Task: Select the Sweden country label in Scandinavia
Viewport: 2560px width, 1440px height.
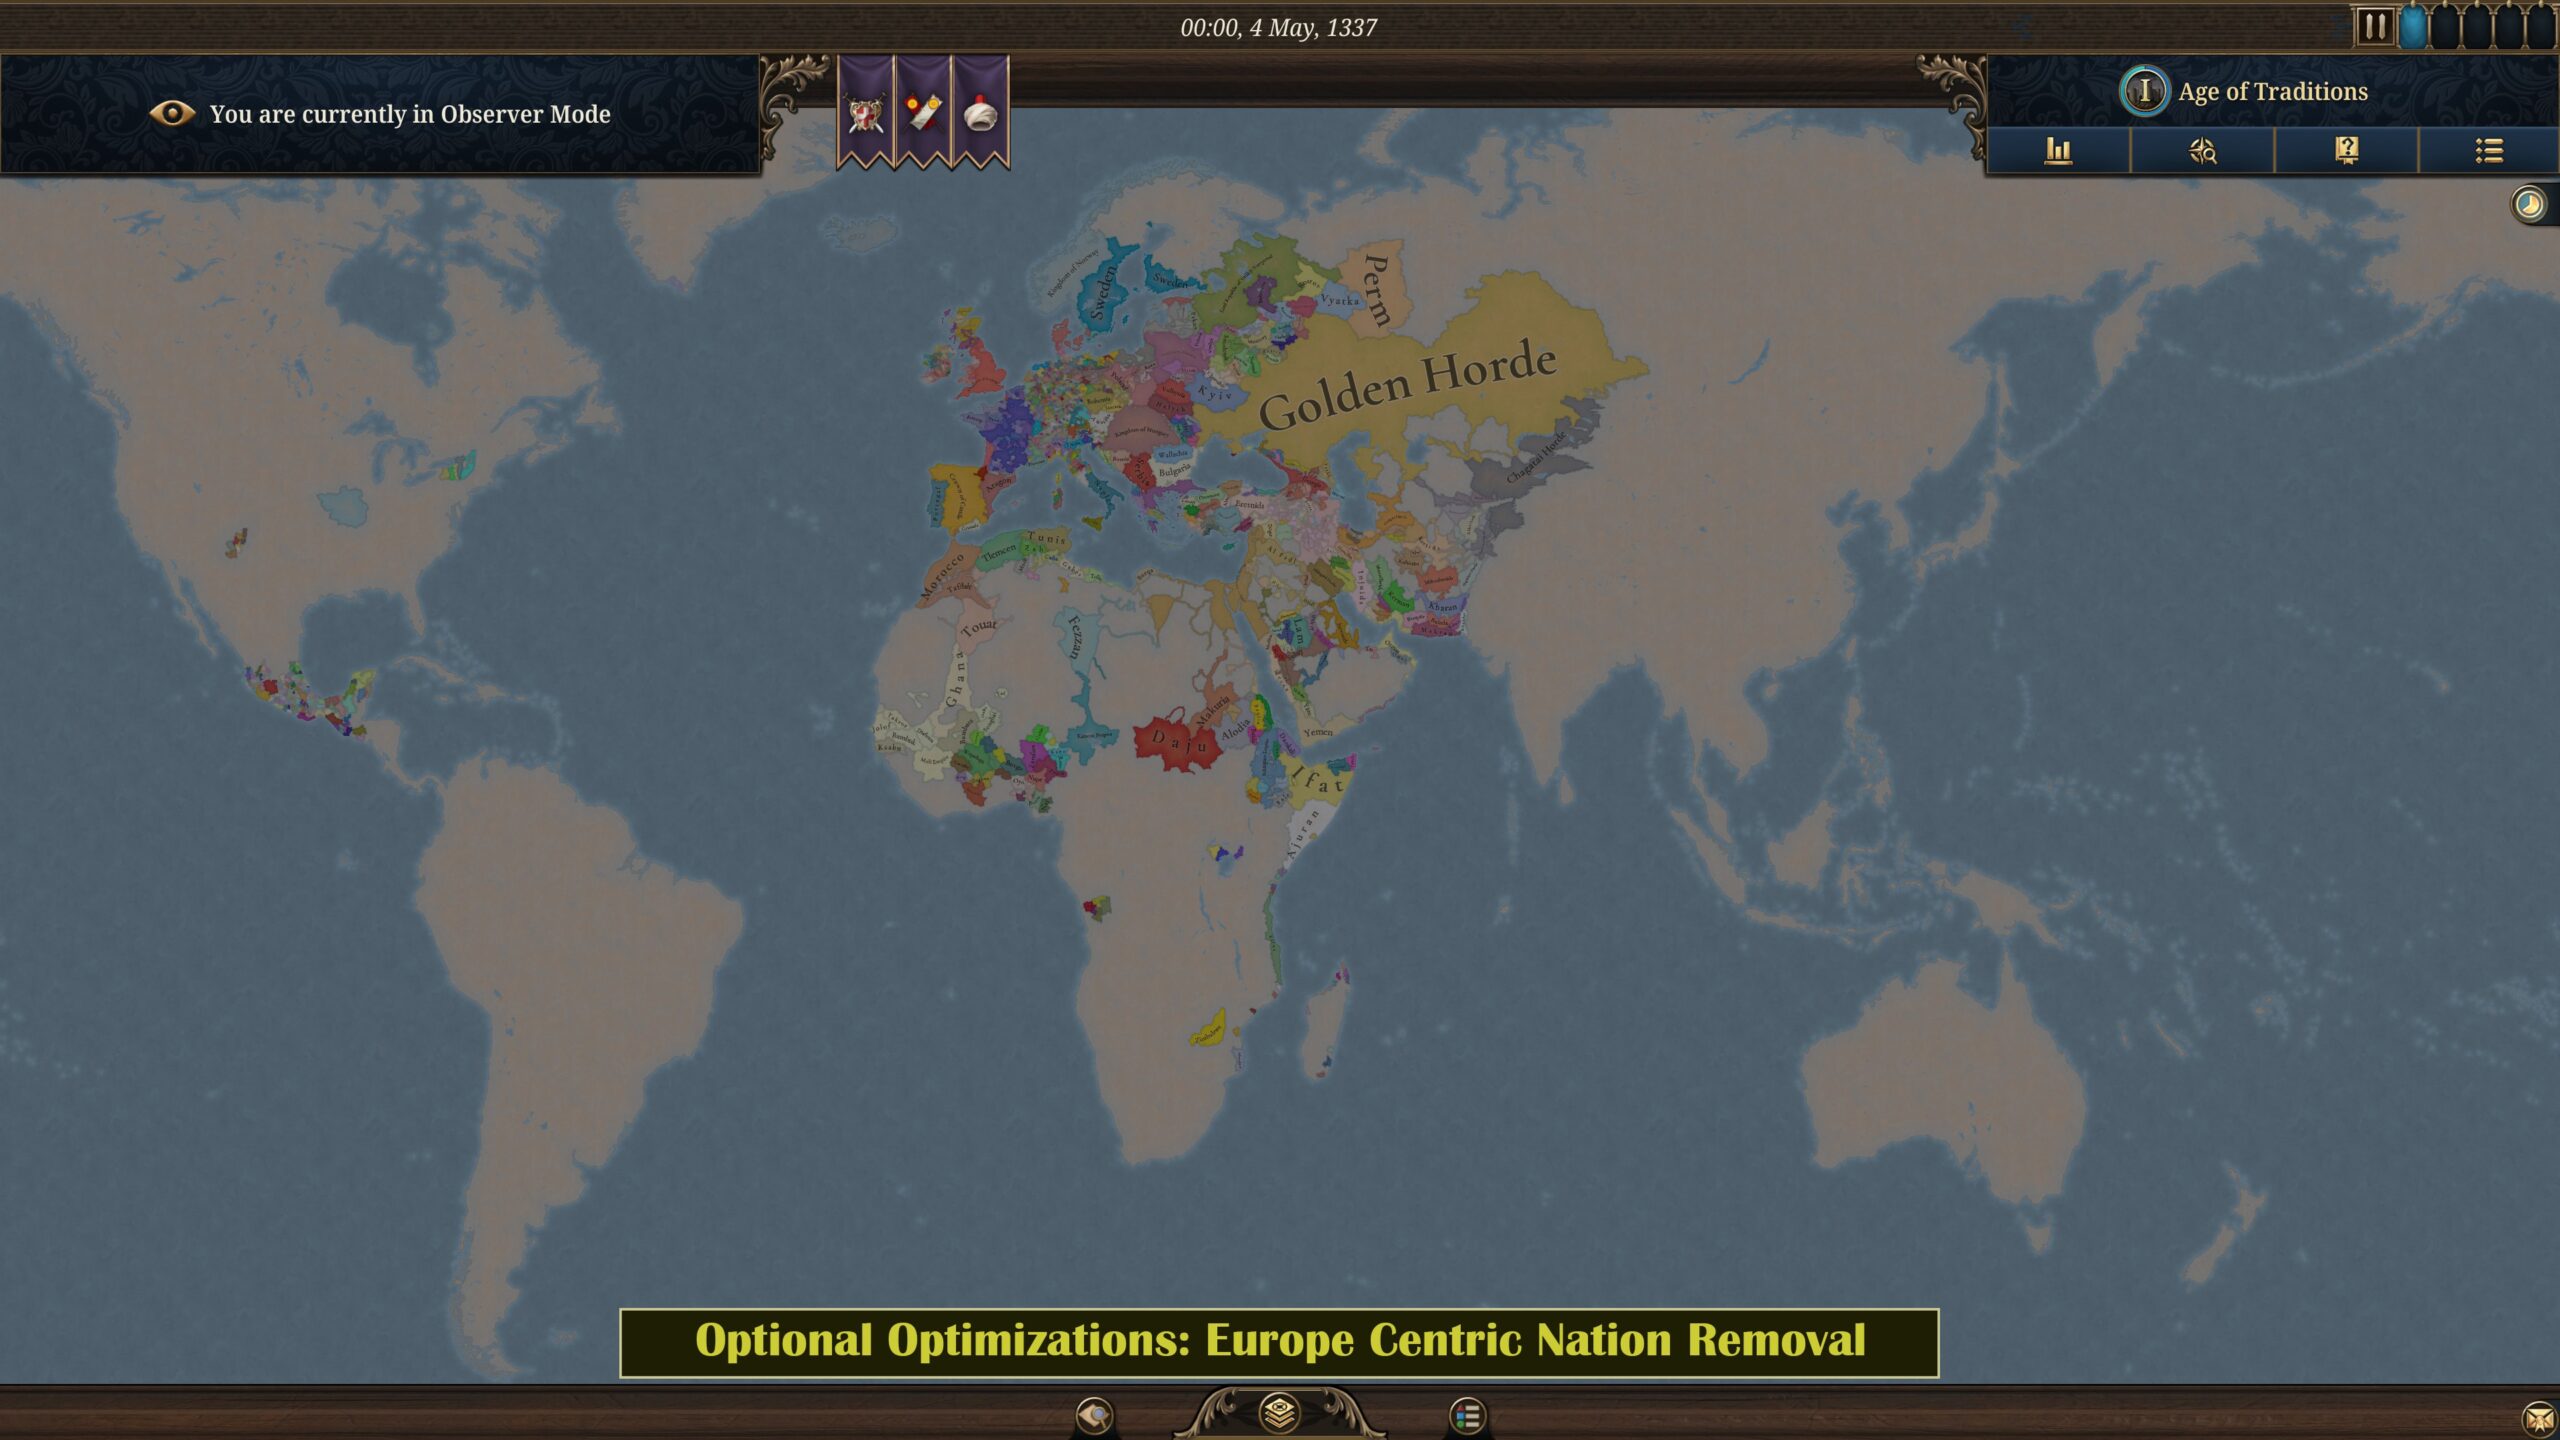Action: pyautogui.click(x=1101, y=292)
